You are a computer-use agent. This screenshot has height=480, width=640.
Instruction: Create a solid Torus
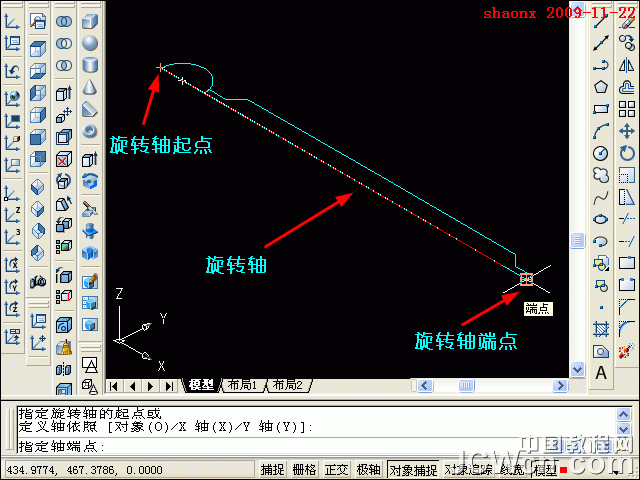(90, 131)
